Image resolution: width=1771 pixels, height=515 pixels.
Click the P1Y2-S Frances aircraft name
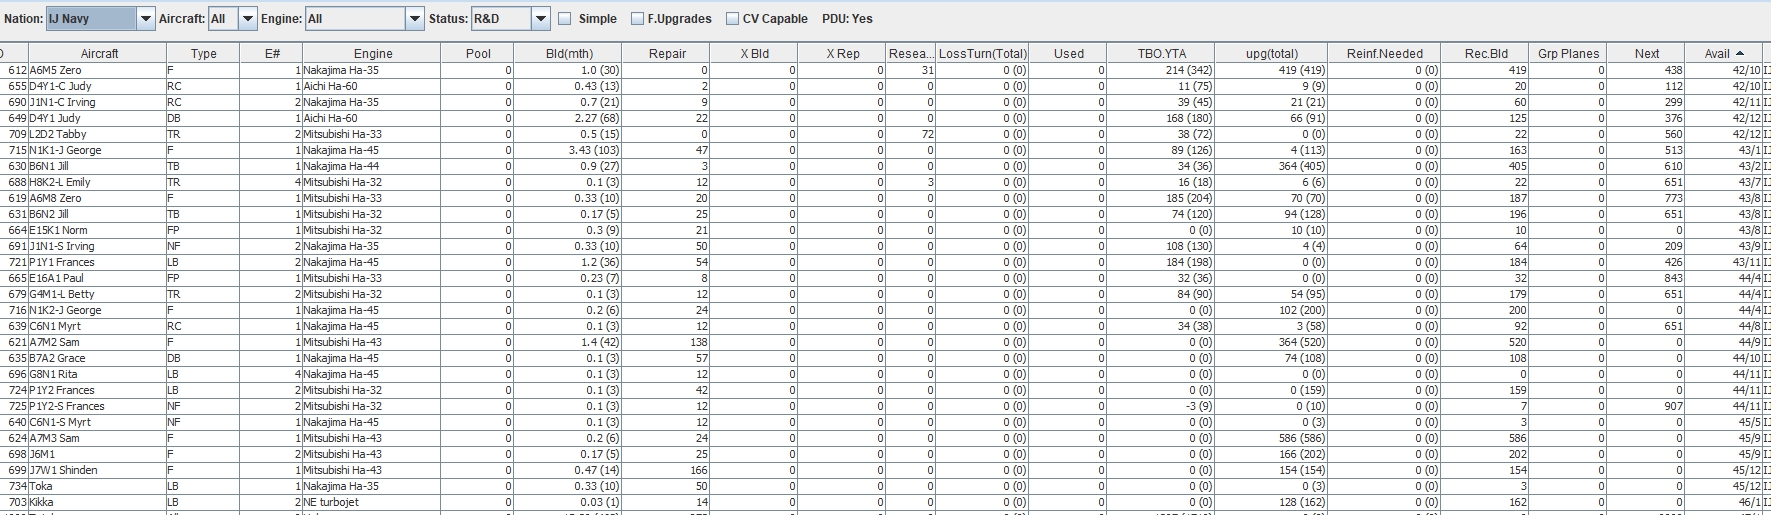pyautogui.click(x=67, y=406)
